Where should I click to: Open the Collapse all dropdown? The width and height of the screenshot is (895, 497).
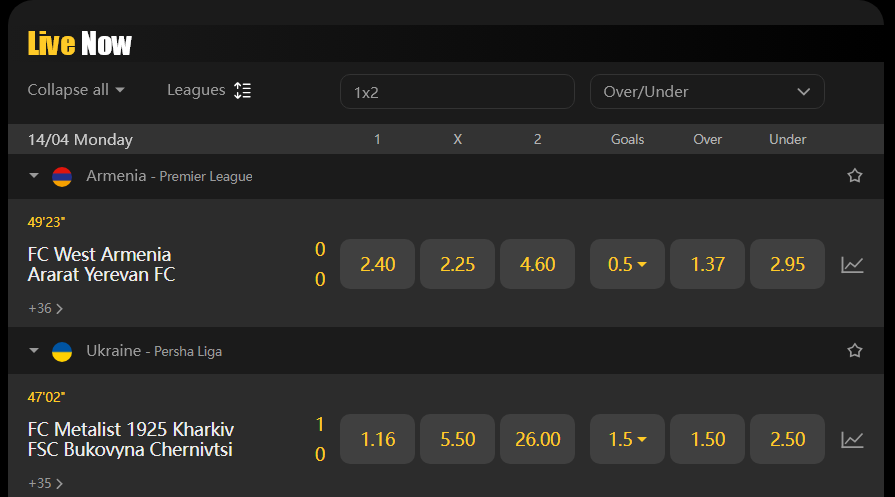click(76, 90)
